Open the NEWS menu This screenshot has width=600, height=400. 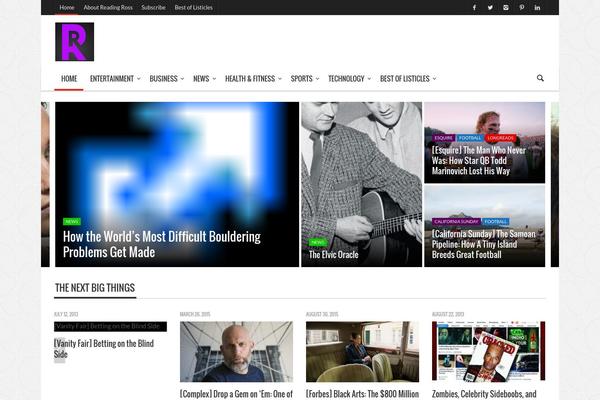(201, 78)
